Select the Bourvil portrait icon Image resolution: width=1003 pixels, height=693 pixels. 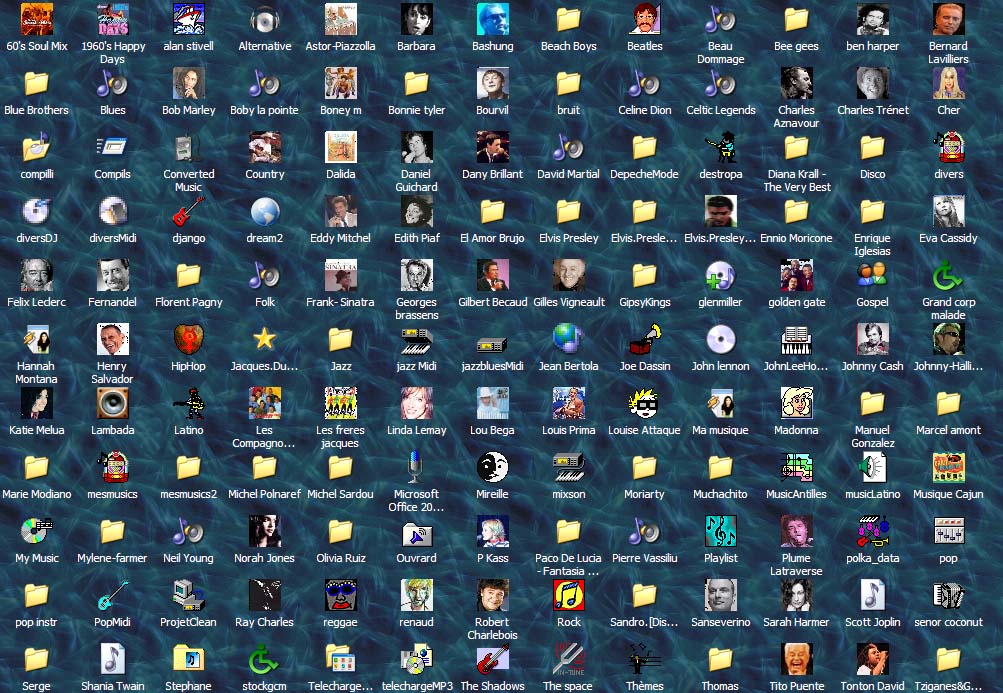(493, 83)
